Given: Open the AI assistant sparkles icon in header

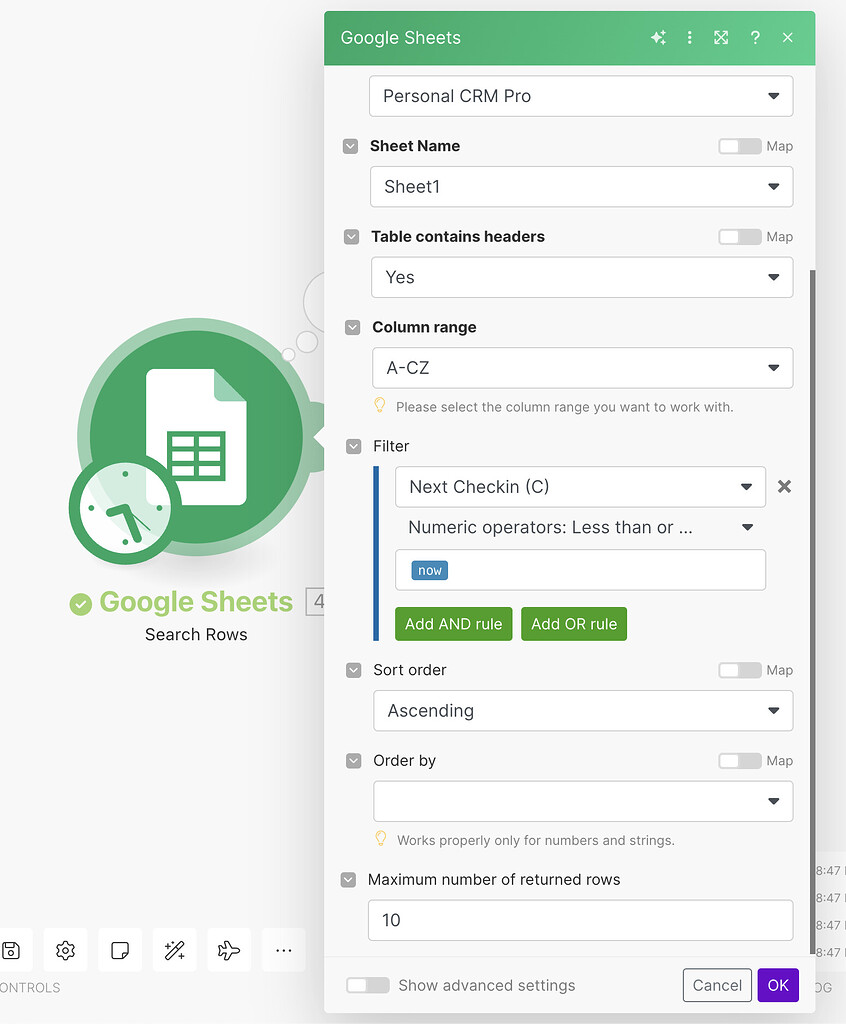Looking at the screenshot, I should point(658,37).
